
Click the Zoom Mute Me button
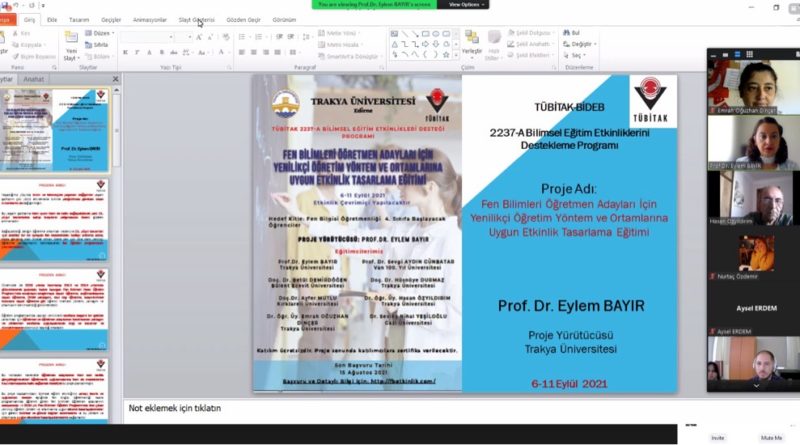(771, 438)
